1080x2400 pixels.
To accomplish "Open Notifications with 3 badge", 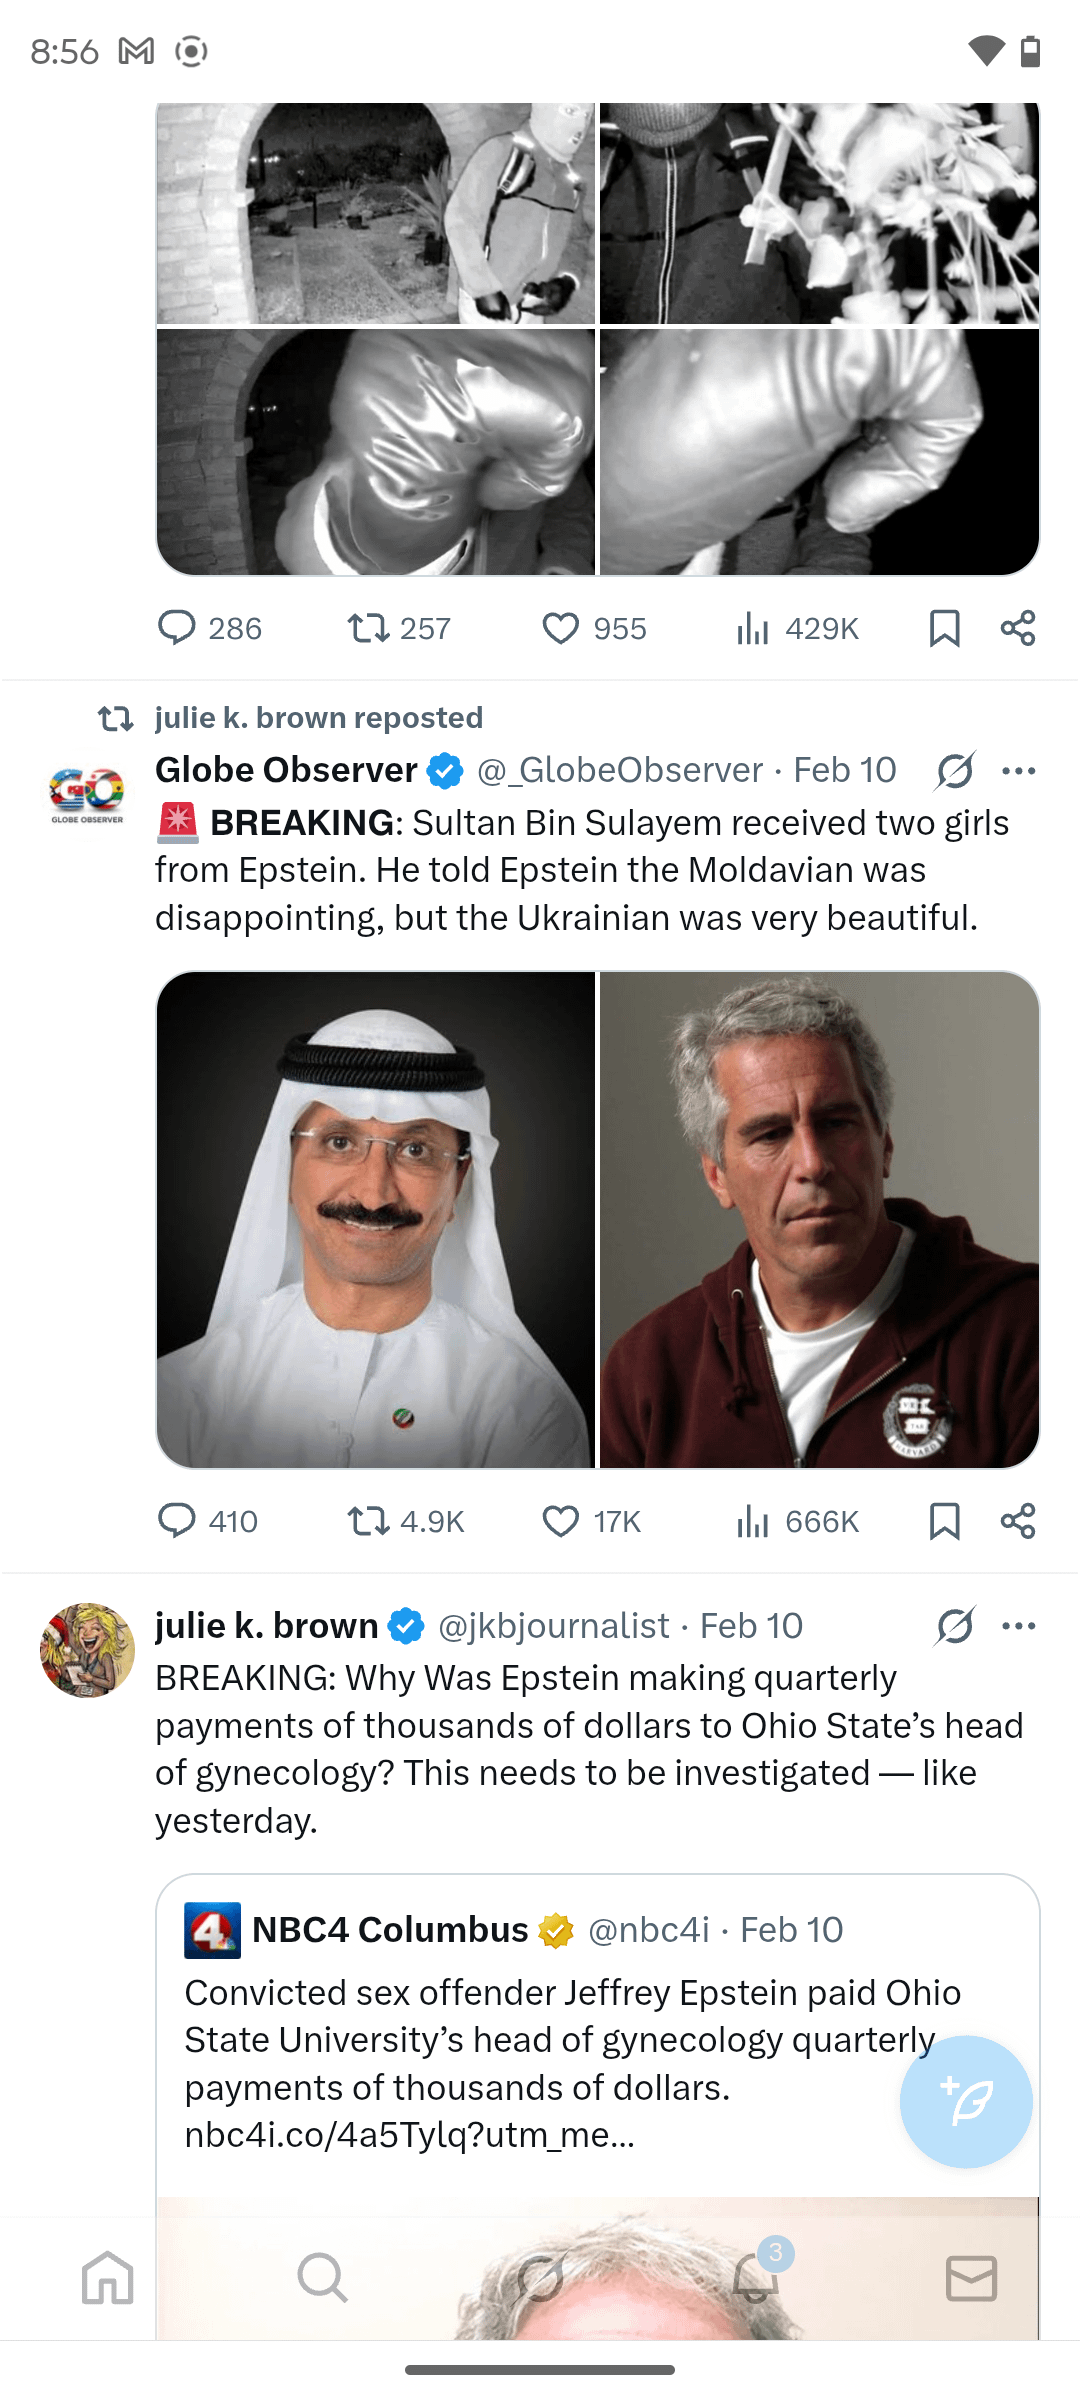I will (x=756, y=2278).
